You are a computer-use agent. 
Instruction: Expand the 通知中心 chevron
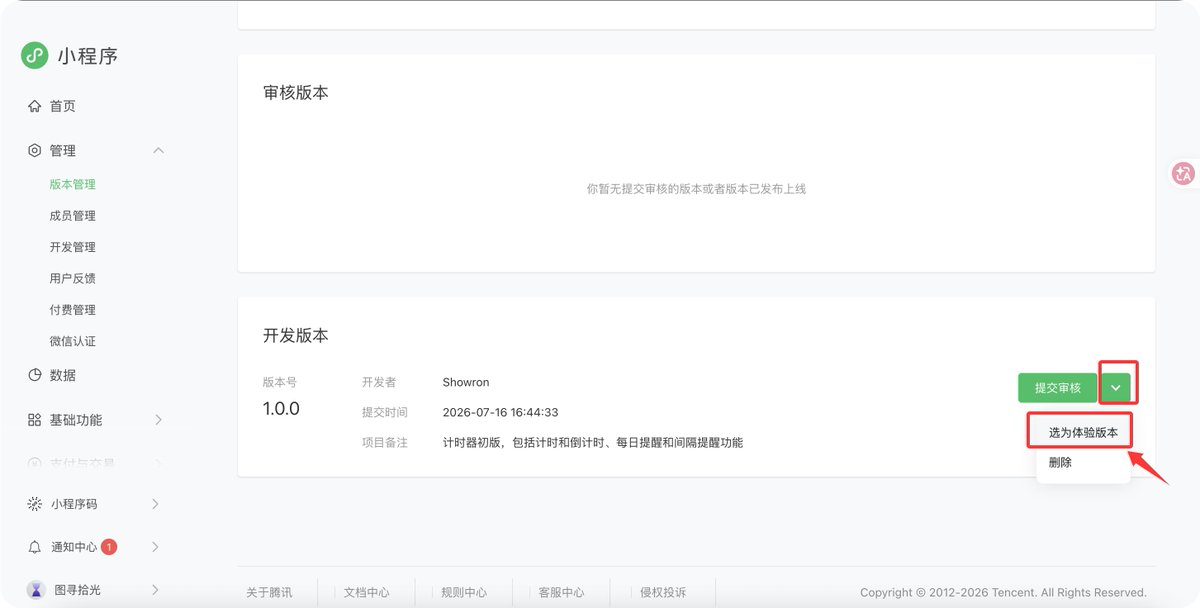click(x=155, y=547)
